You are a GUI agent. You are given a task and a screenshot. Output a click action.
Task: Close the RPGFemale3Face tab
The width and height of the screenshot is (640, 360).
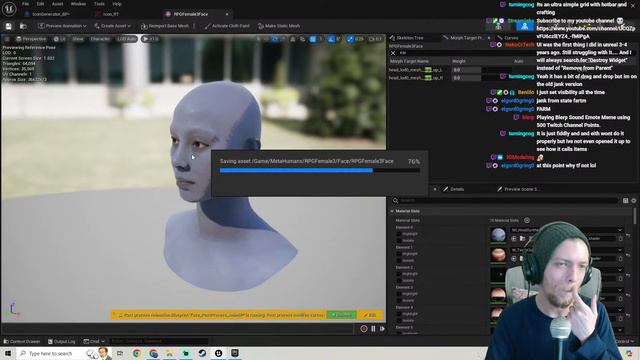pos(227,14)
